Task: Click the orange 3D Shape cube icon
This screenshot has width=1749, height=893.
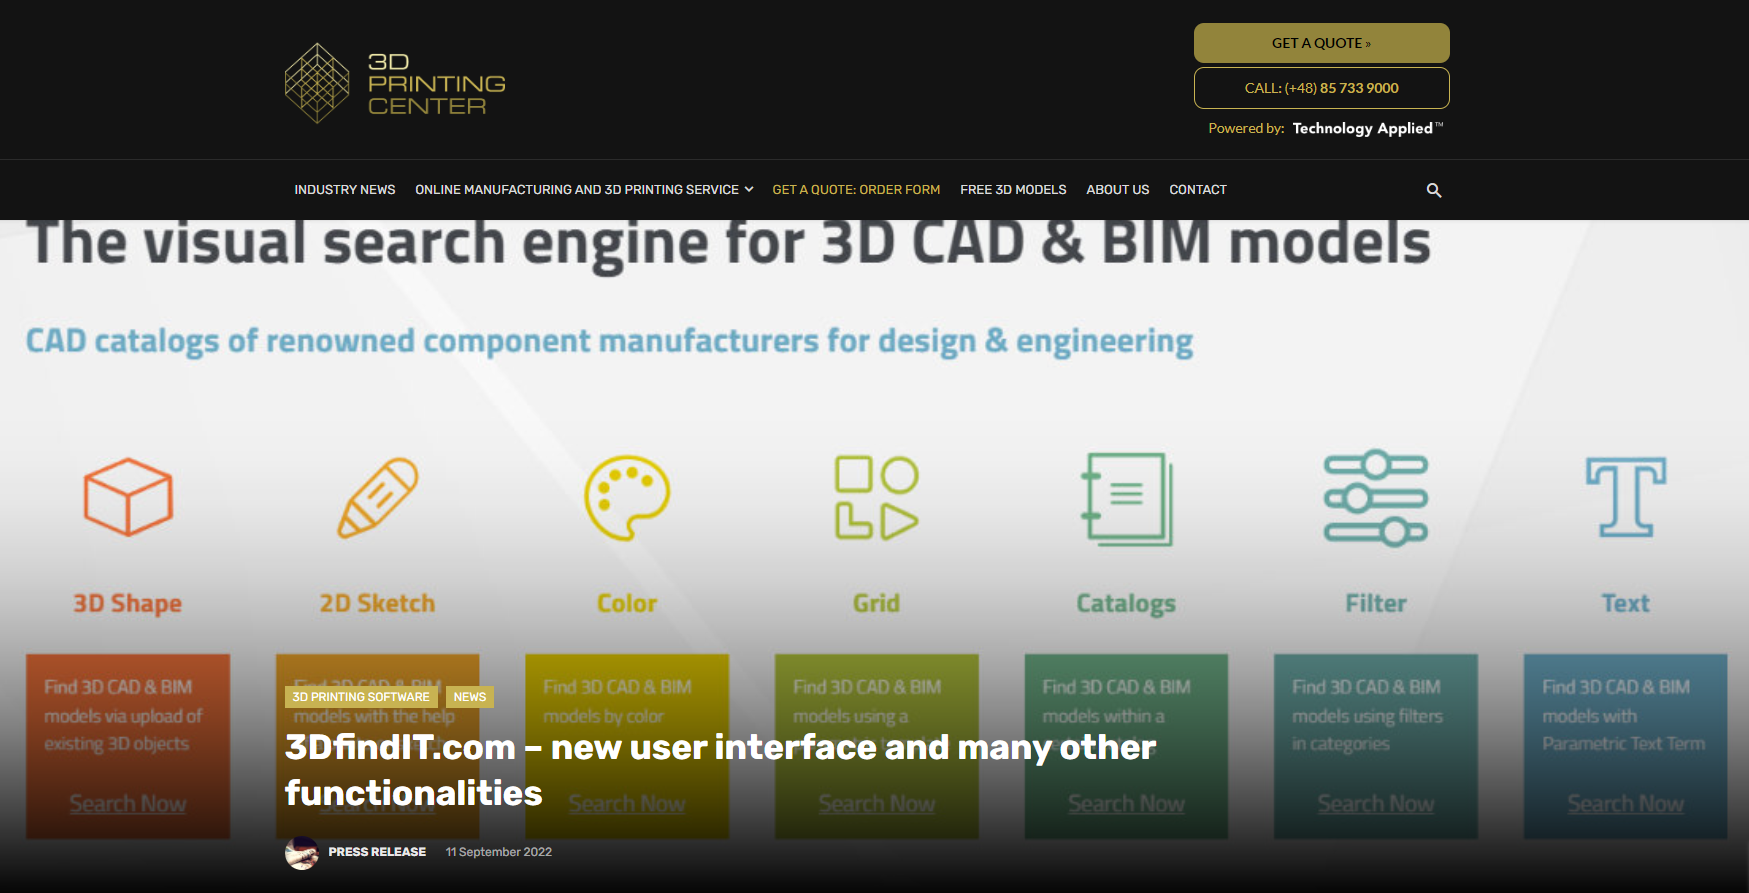Action: click(128, 497)
